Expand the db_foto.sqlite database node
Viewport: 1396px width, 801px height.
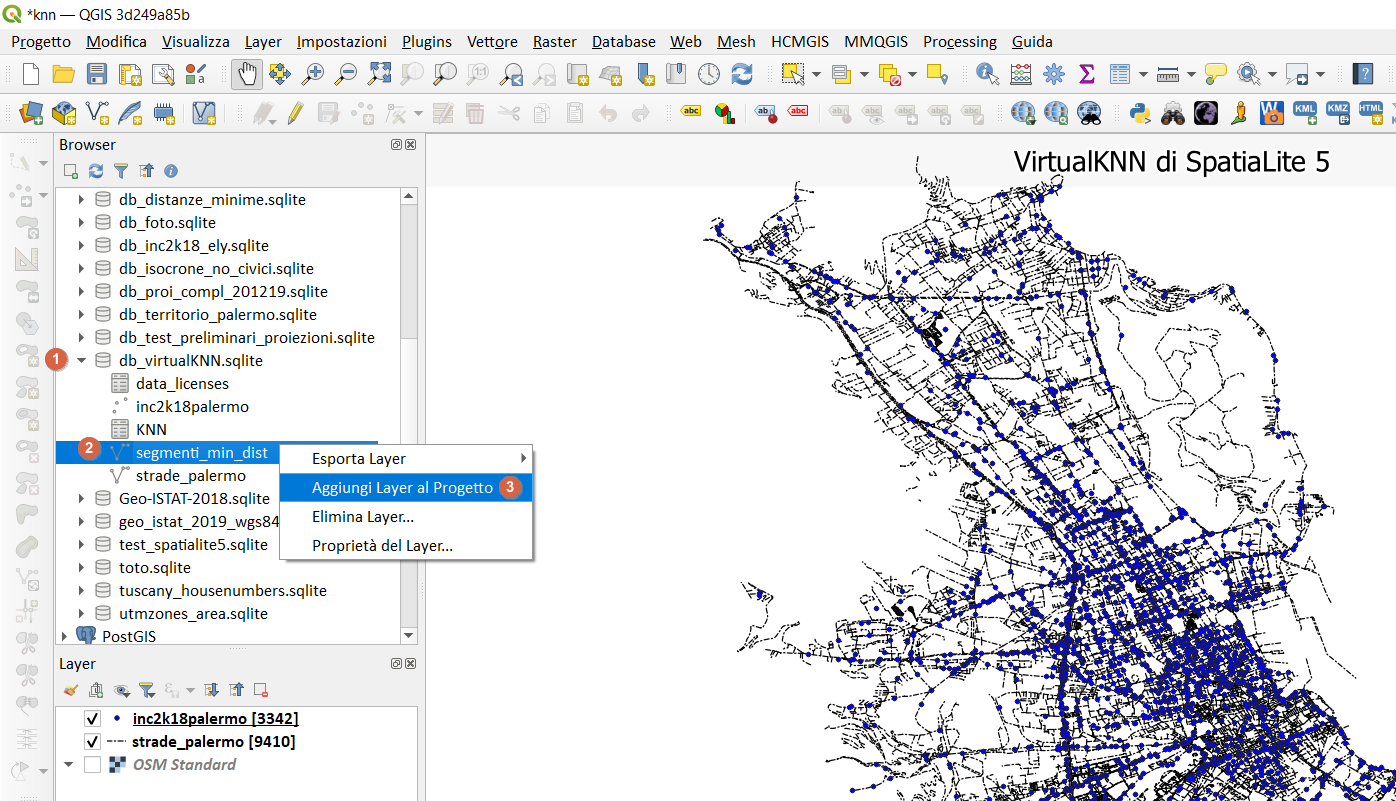(82, 223)
